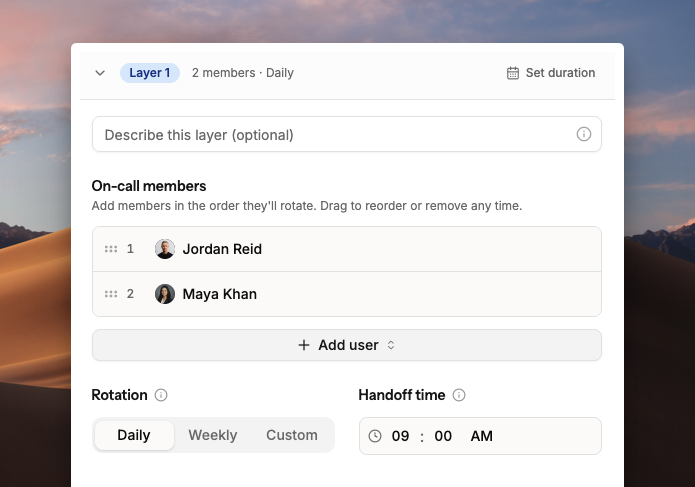Click the plus icon in Add user
Viewport: 695px width, 487px height.
[x=304, y=345]
